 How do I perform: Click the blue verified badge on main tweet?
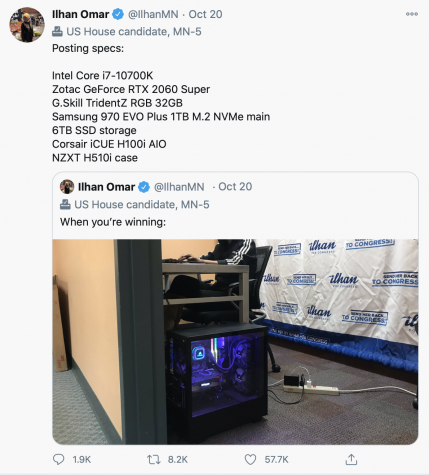(118, 14)
